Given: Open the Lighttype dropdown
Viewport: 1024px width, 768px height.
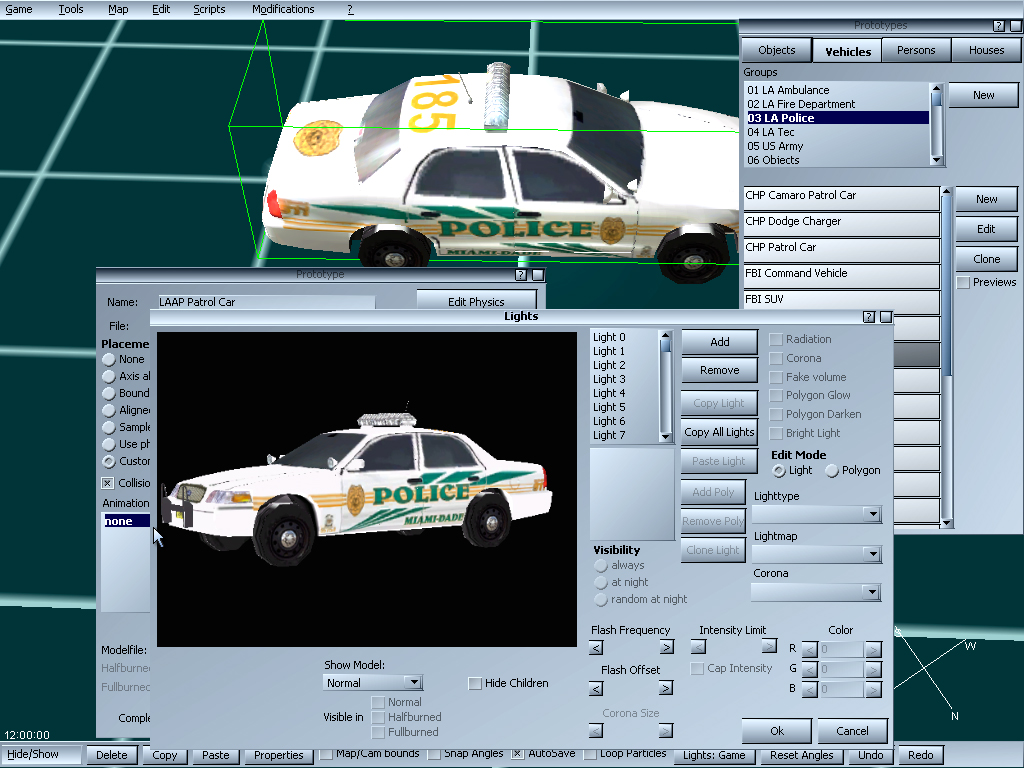Looking at the screenshot, I should [873, 515].
